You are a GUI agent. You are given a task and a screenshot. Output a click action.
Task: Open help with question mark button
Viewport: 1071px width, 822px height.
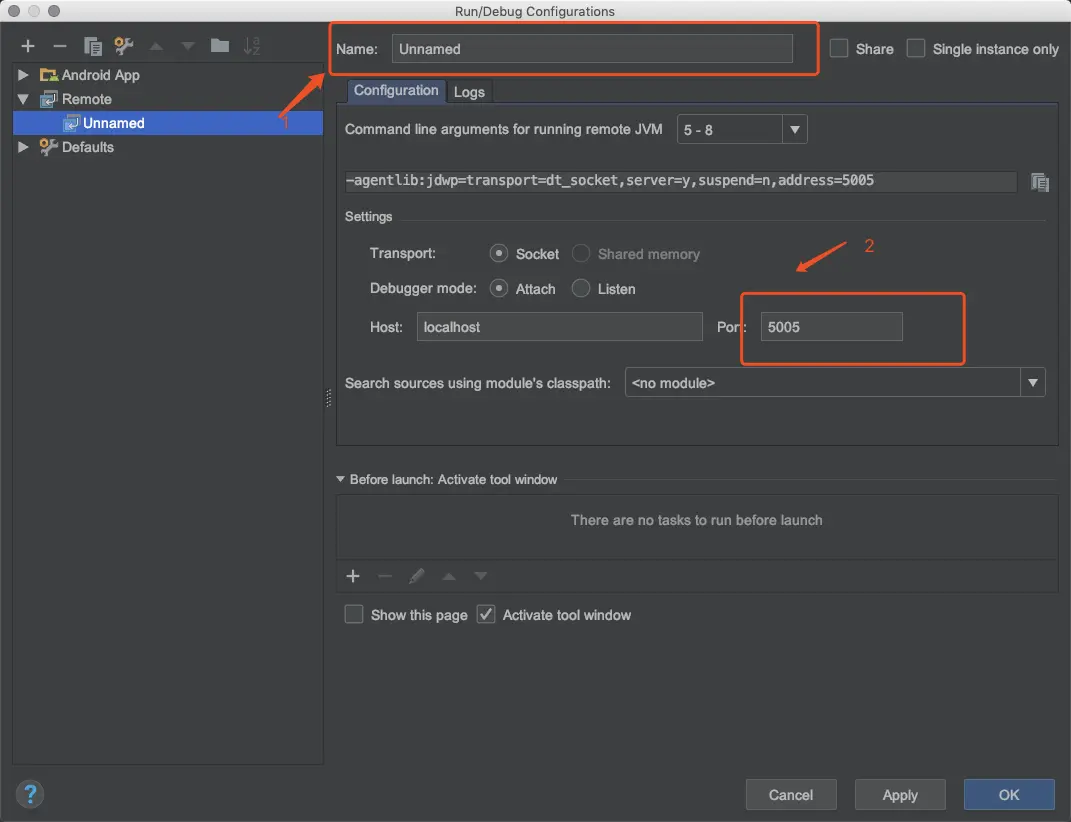(x=30, y=794)
